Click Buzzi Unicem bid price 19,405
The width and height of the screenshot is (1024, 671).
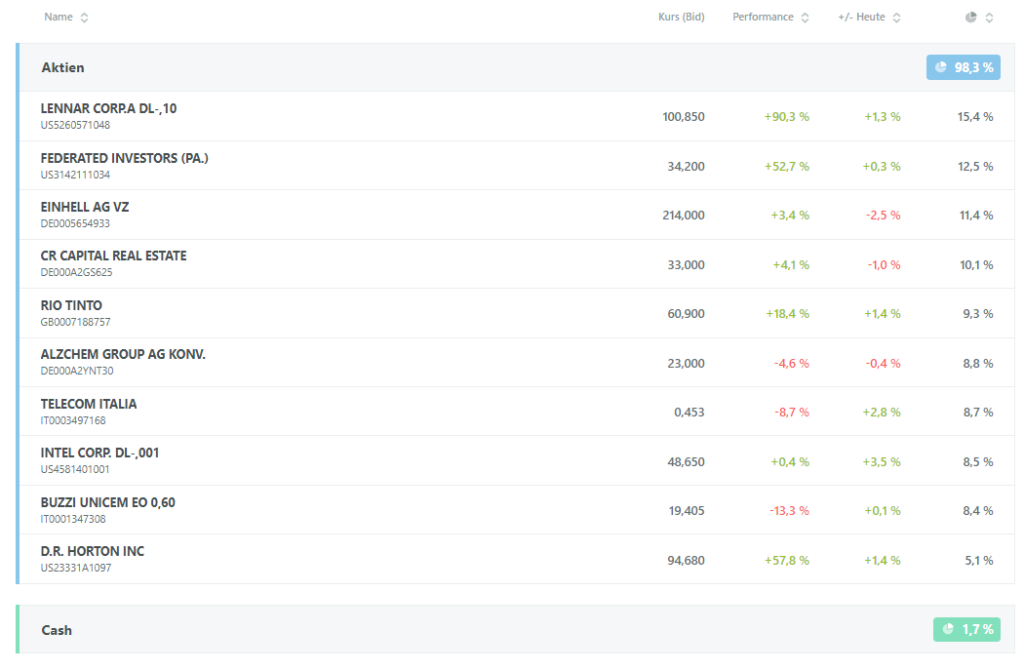point(686,512)
